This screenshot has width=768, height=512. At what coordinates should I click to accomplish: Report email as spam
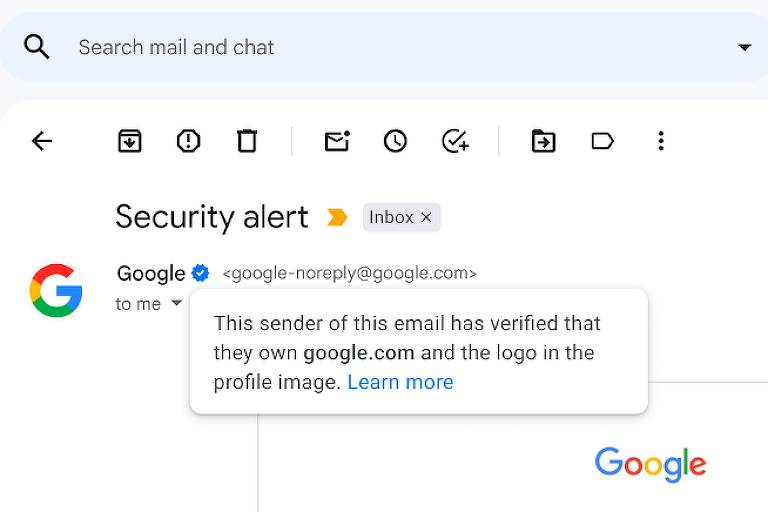[189, 141]
